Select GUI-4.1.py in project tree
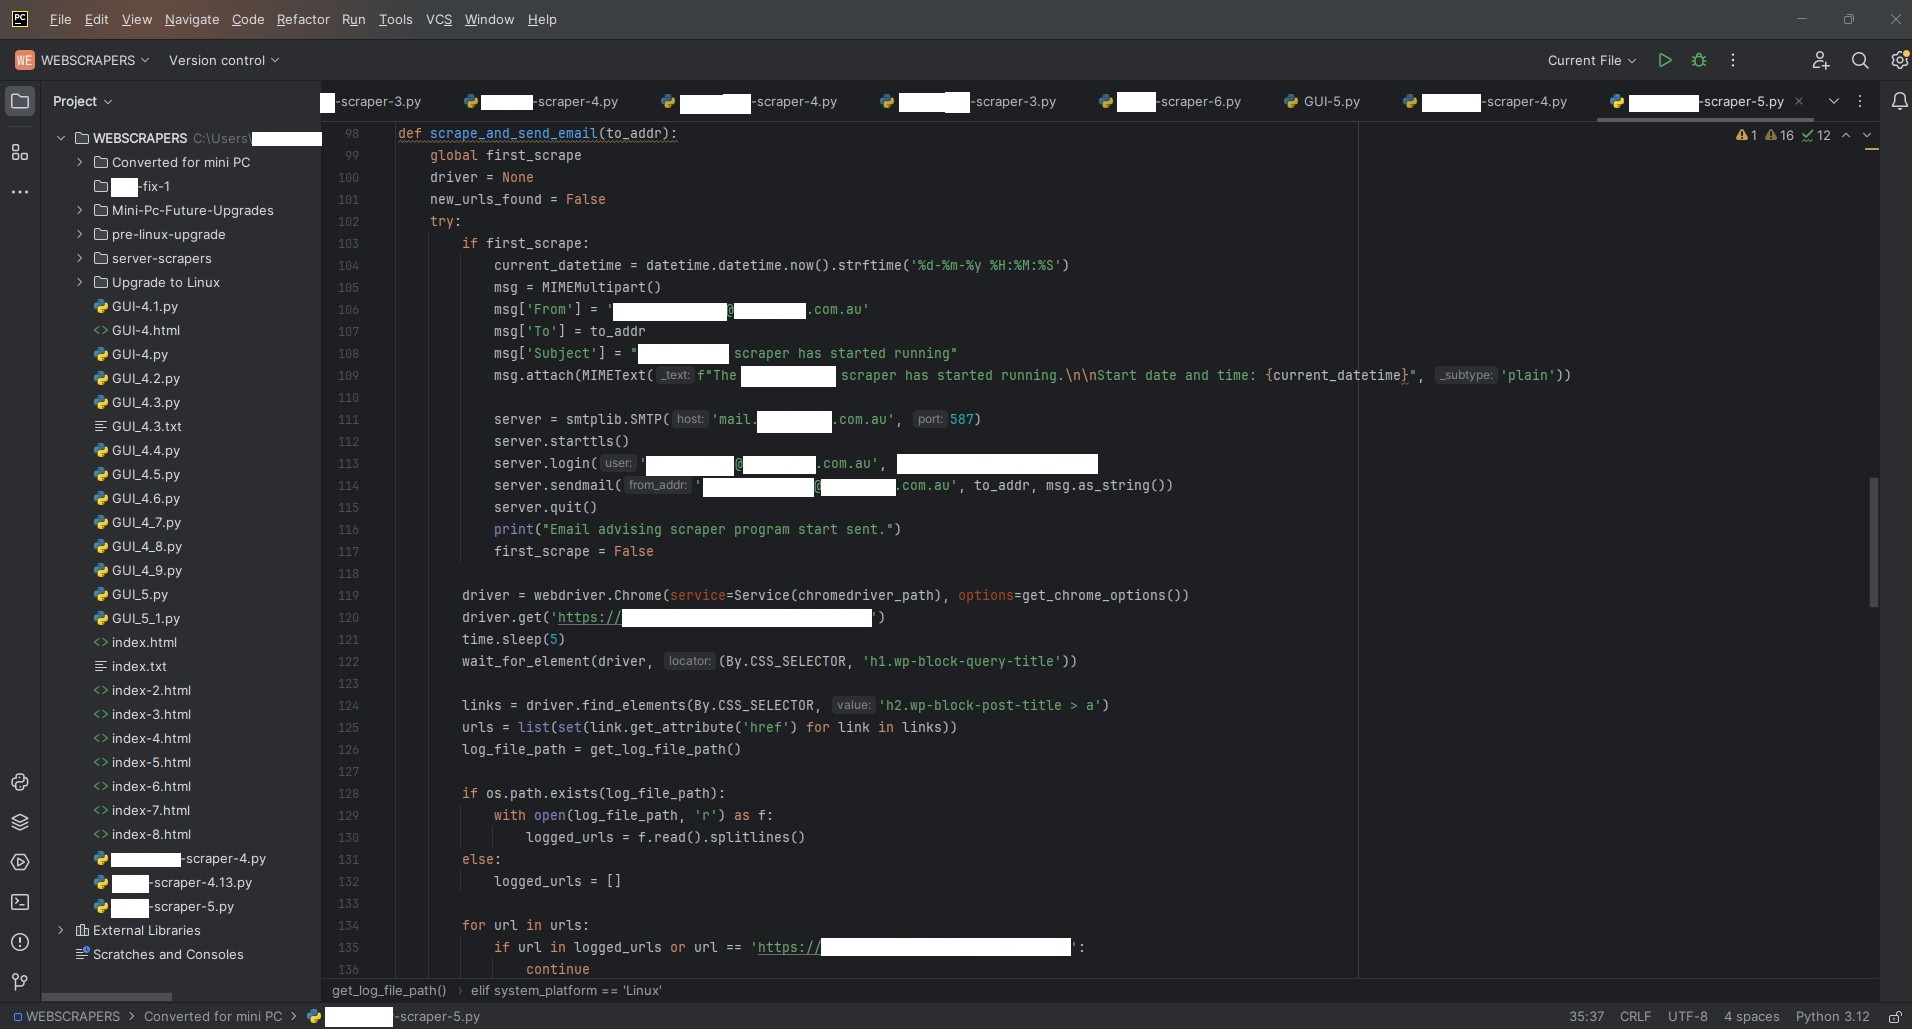Viewport: 1912px width, 1029px height. 145,306
